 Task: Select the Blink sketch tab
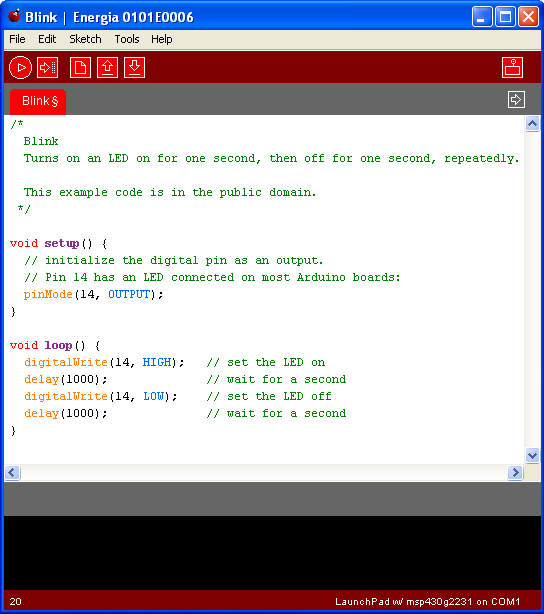[38, 101]
